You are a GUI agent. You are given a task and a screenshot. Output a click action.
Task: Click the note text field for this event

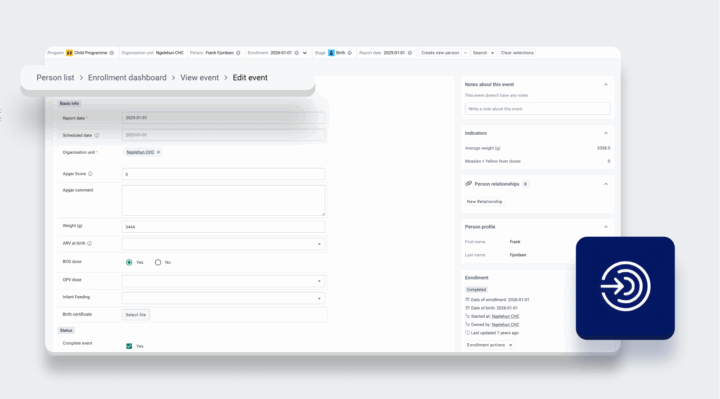(537, 109)
